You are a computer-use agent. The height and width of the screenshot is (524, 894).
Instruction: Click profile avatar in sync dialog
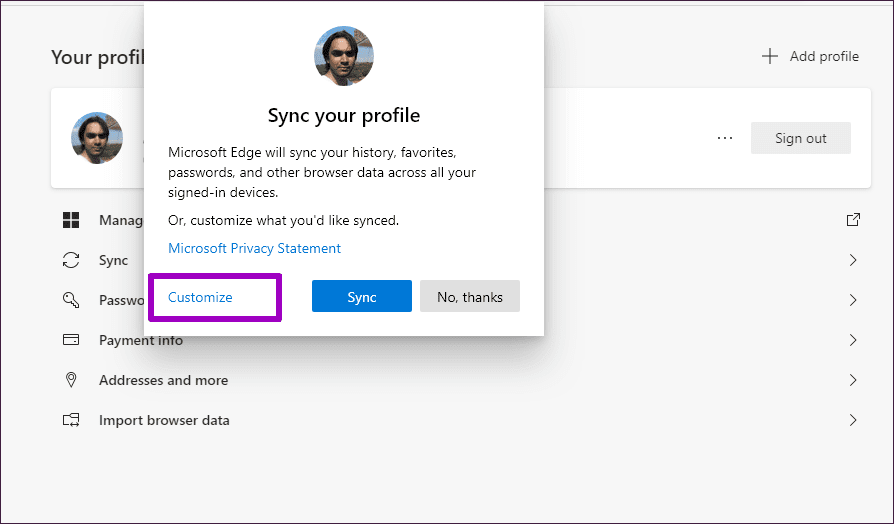pyautogui.click(x=344, y=56)
